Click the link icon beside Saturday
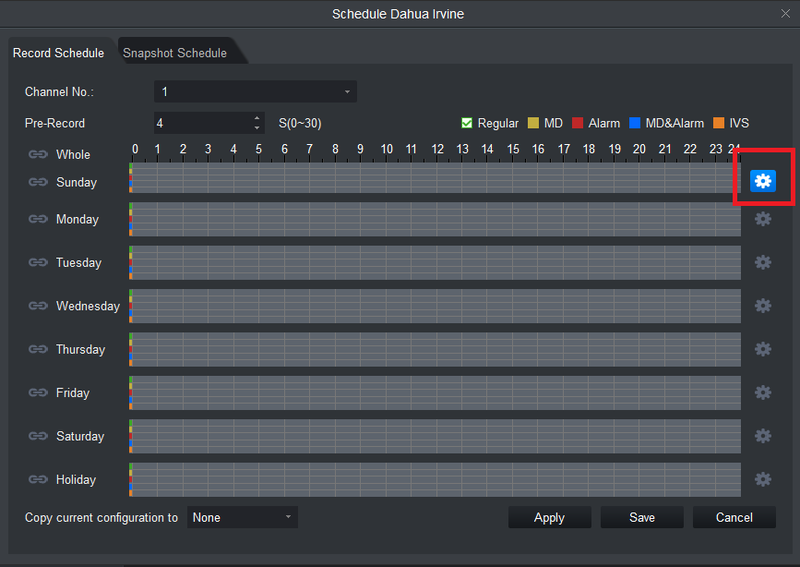 [x=38, y=436]
